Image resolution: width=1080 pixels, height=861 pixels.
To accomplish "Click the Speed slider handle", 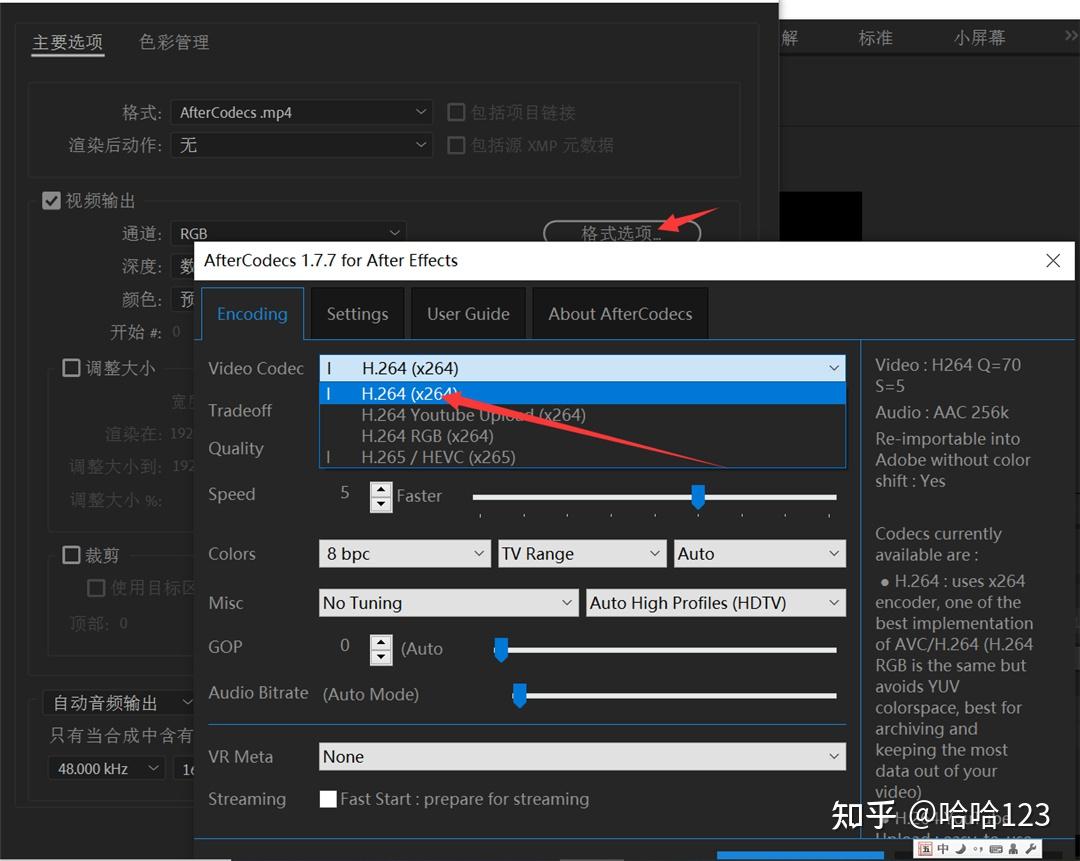I will [698, 496].
